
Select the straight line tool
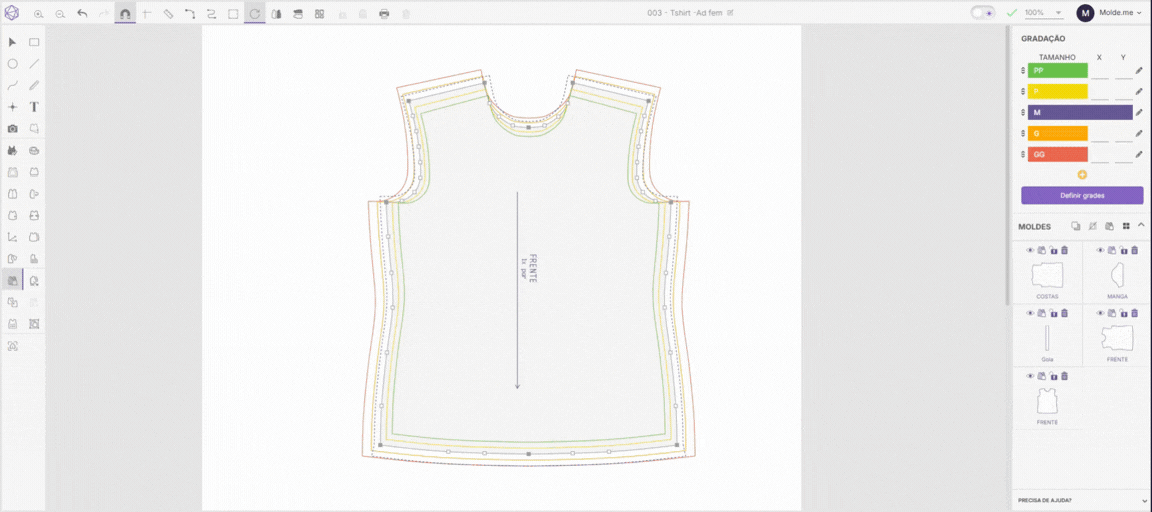tap(34, 64)
